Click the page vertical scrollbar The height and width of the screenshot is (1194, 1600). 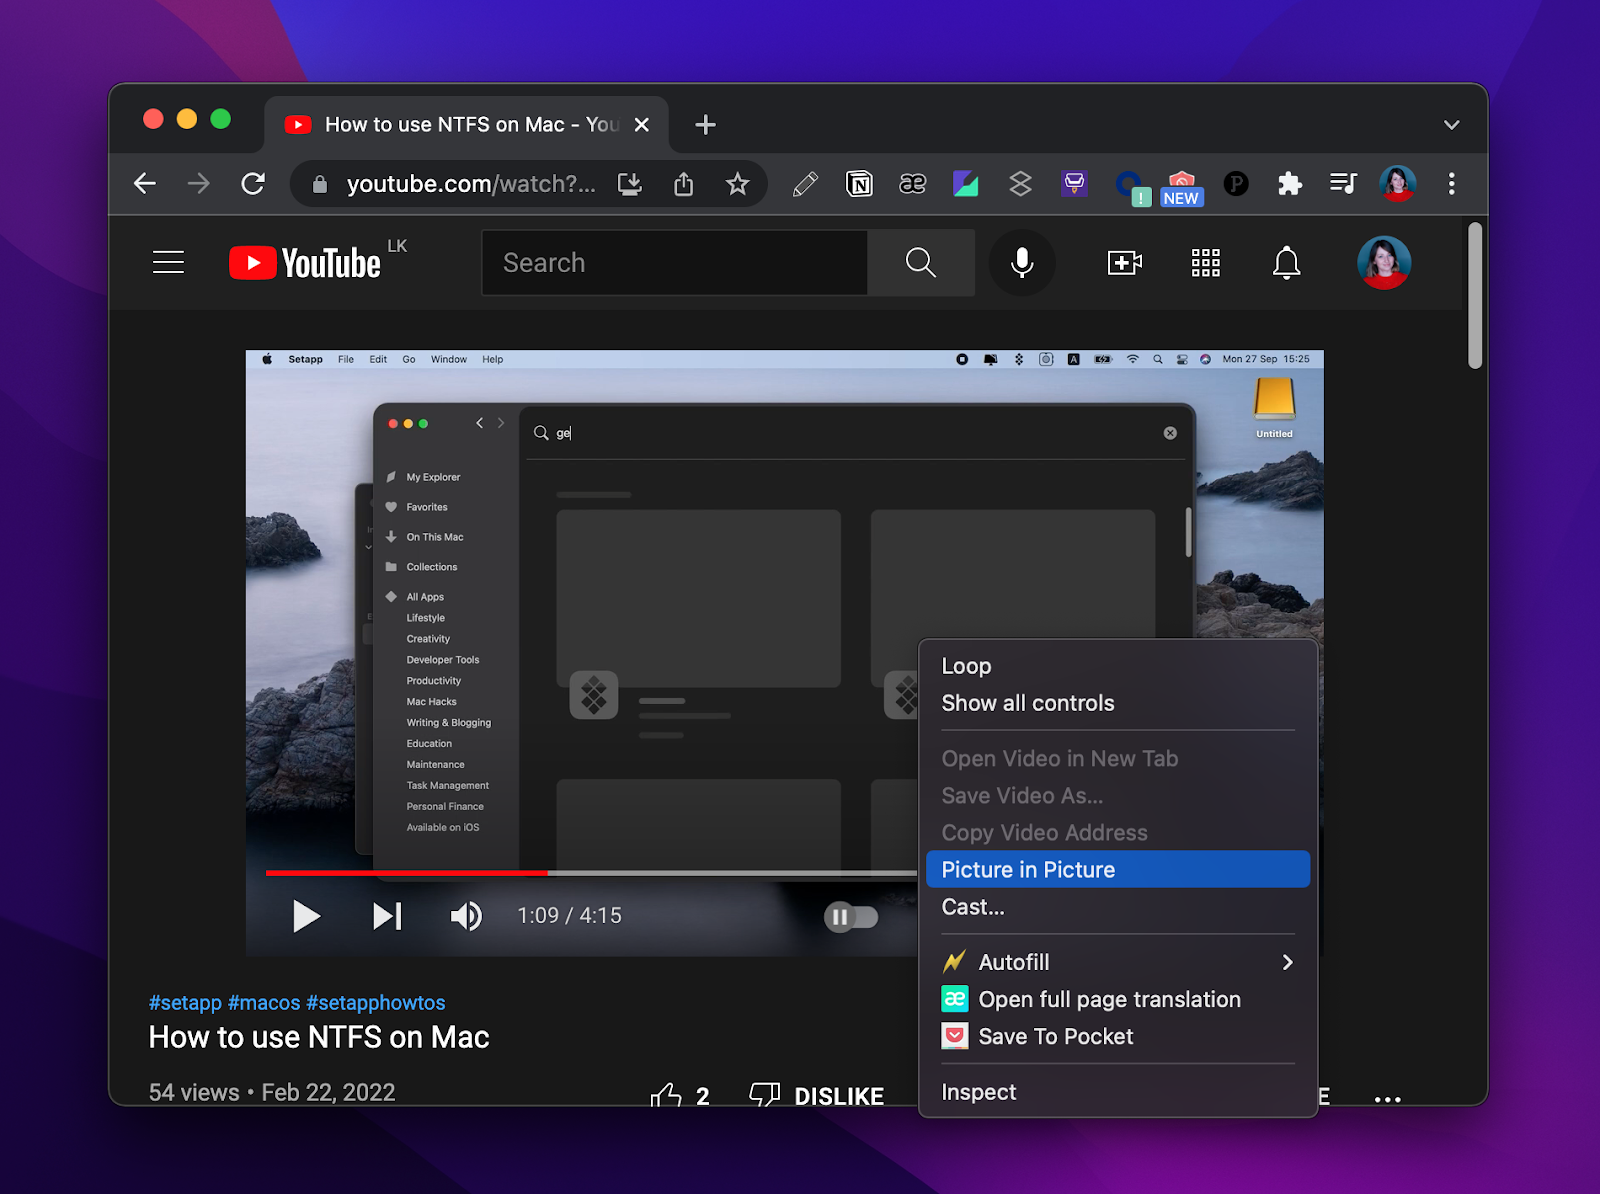click(1475, 296)
